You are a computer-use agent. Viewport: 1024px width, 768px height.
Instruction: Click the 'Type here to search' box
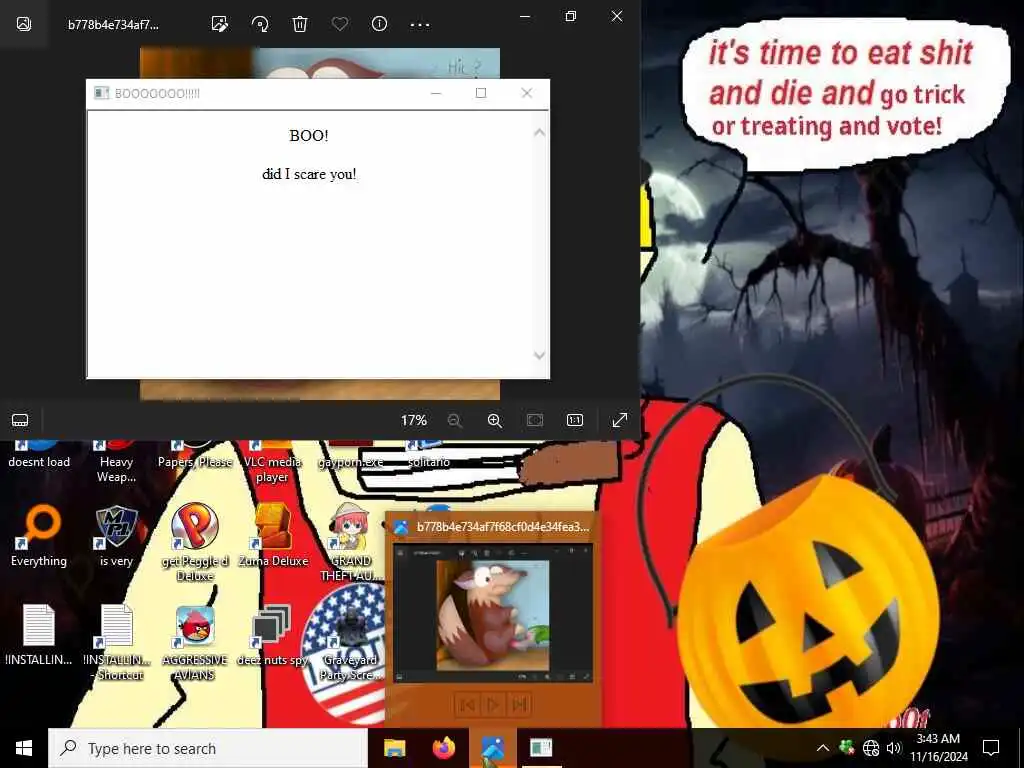(208, 748)
